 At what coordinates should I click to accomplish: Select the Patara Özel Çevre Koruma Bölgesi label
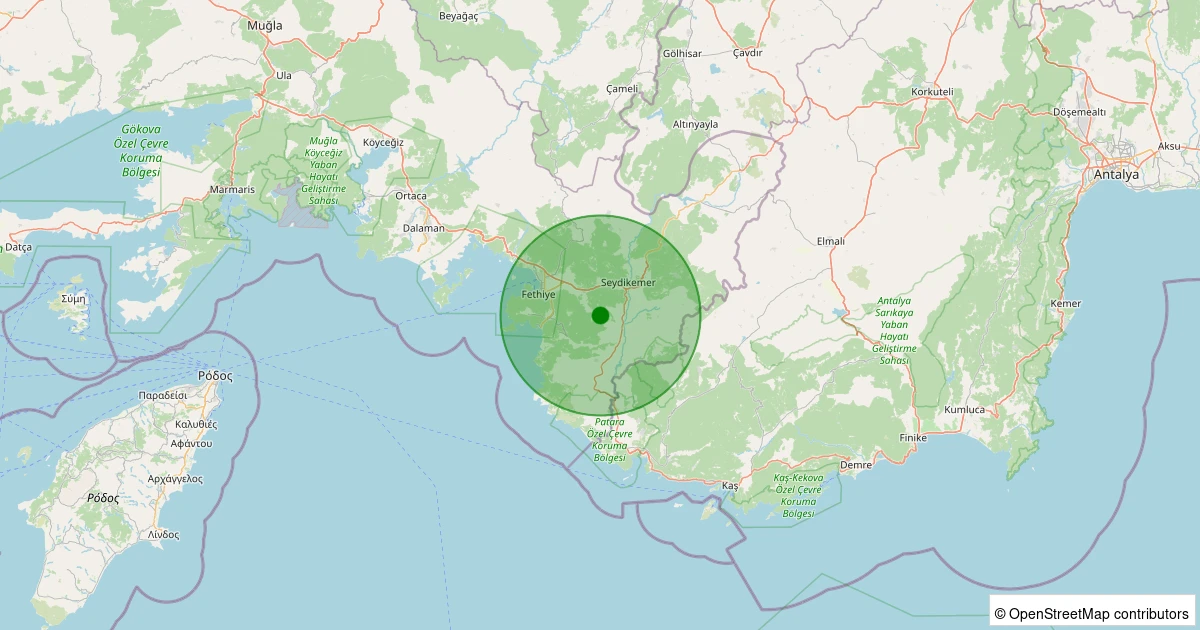point(610,440)
